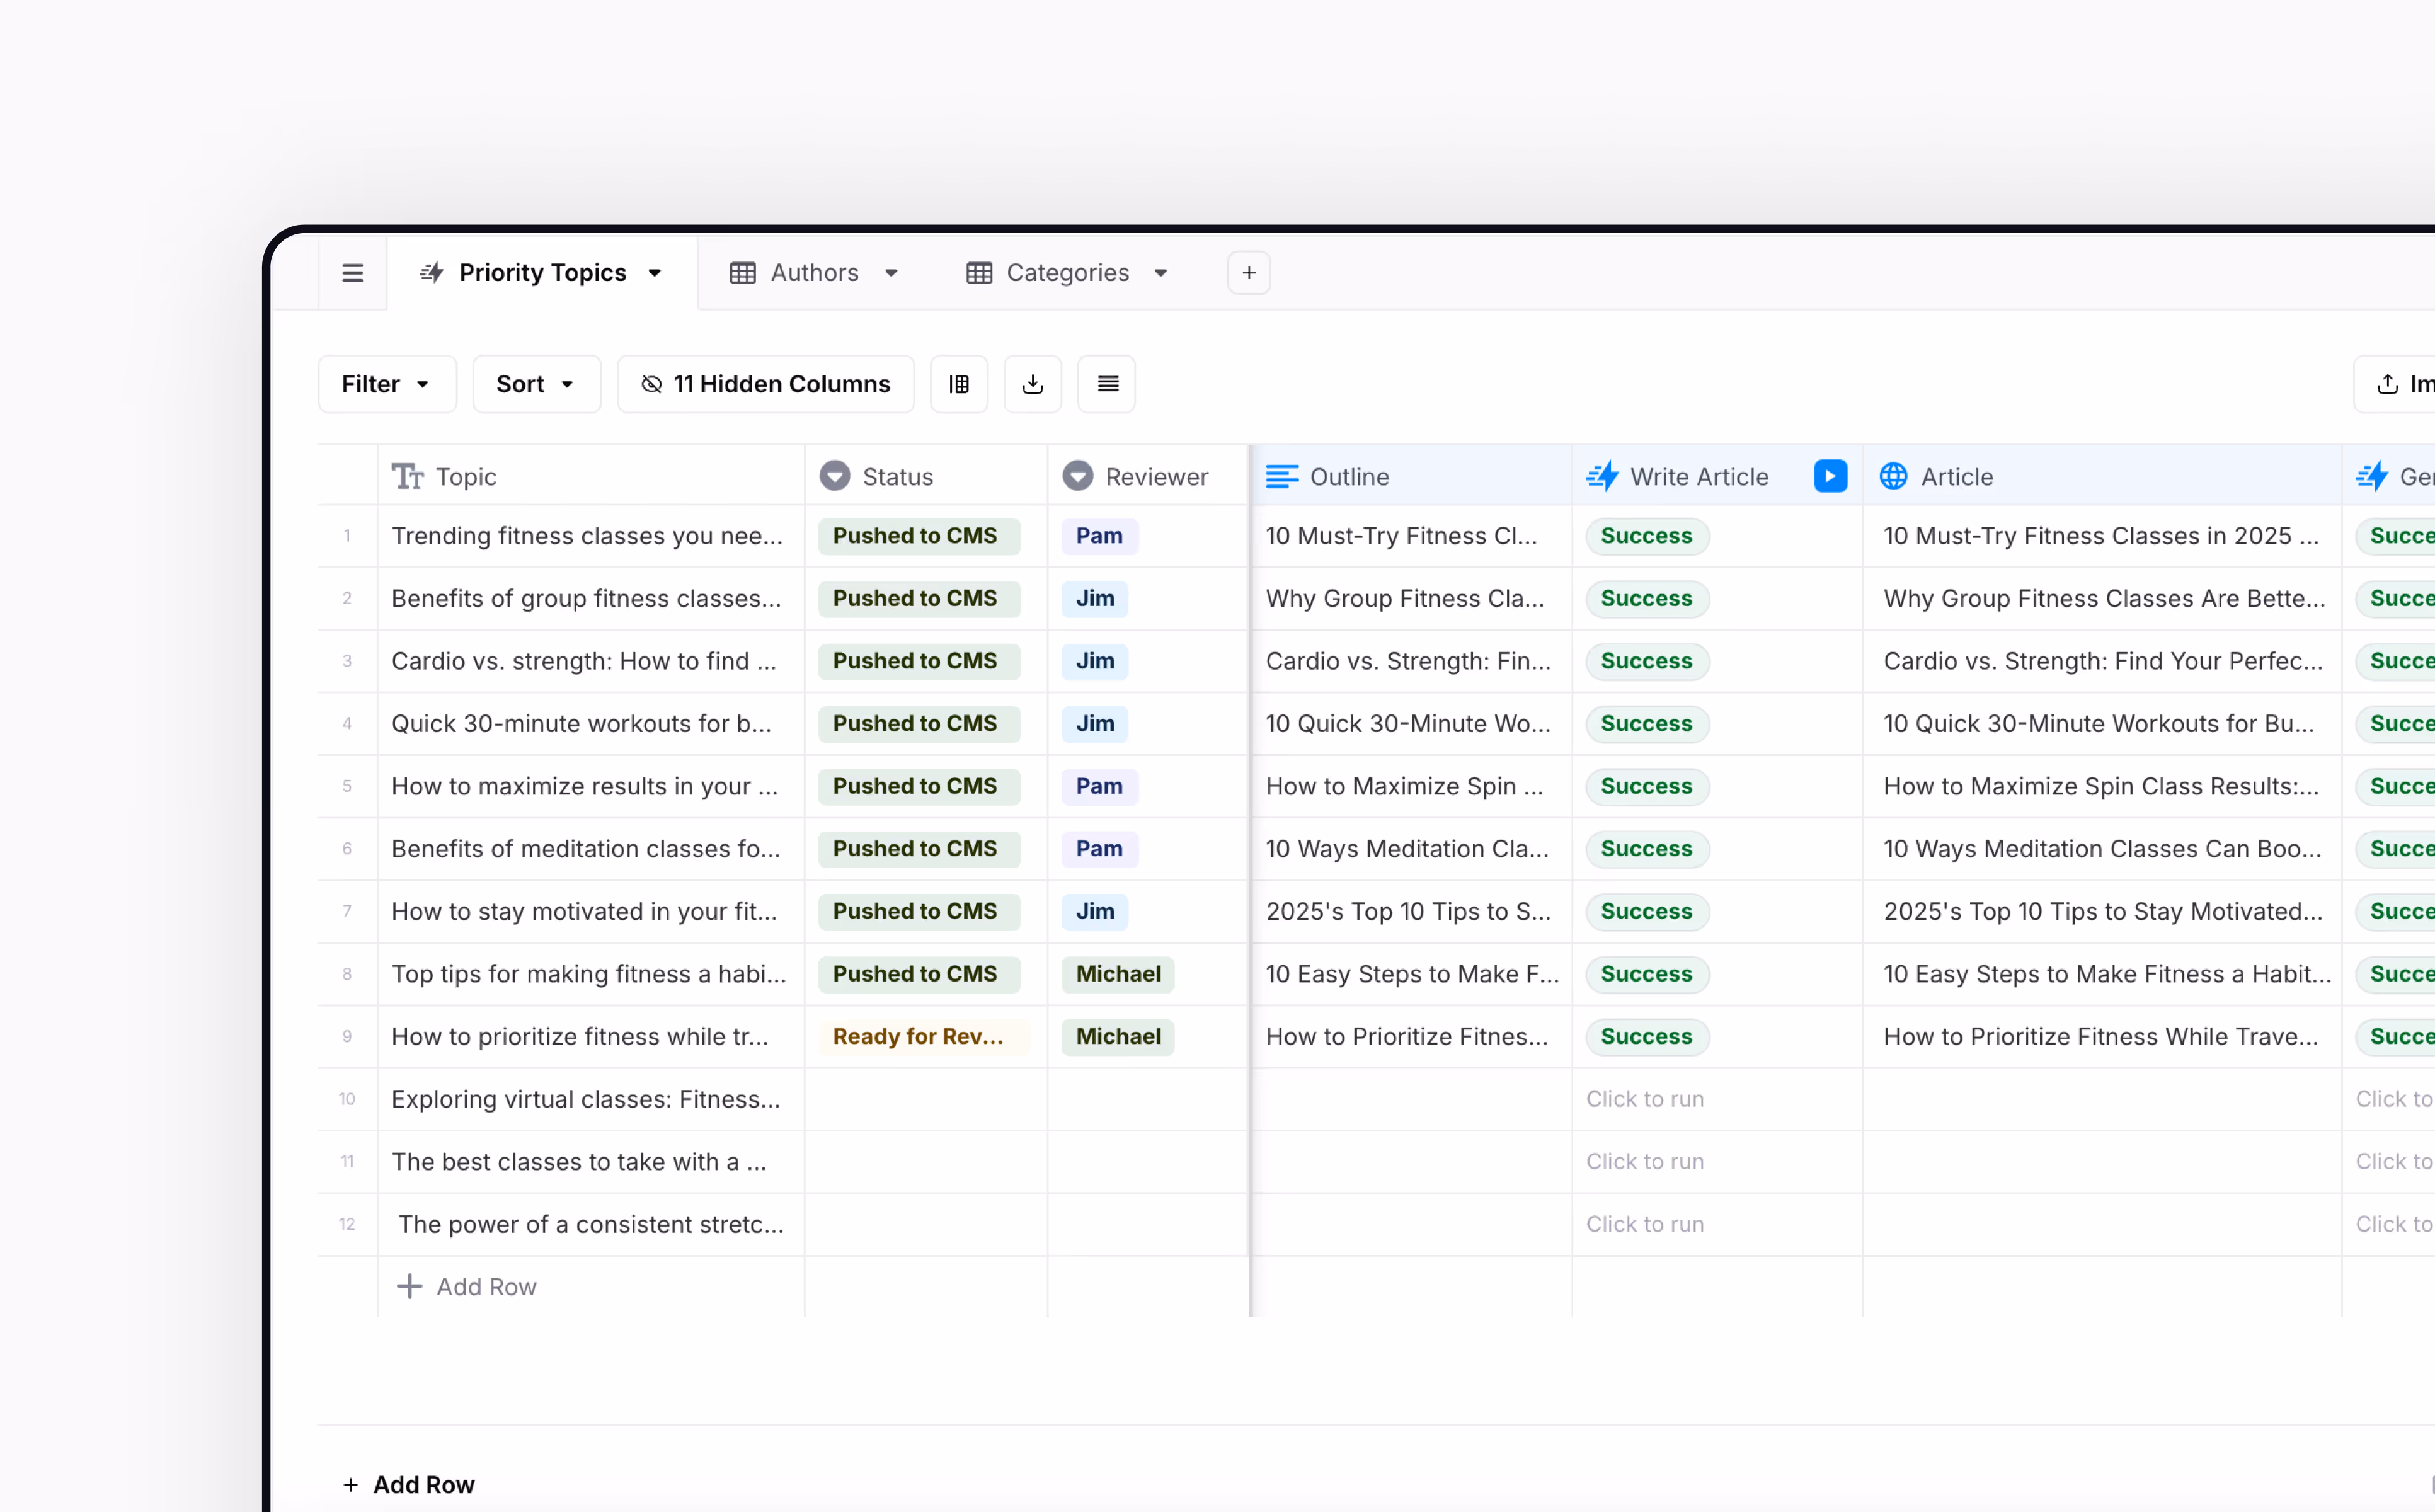Click Add Row below row 12
The image size is (2435, 1512).
point(466,1286)
